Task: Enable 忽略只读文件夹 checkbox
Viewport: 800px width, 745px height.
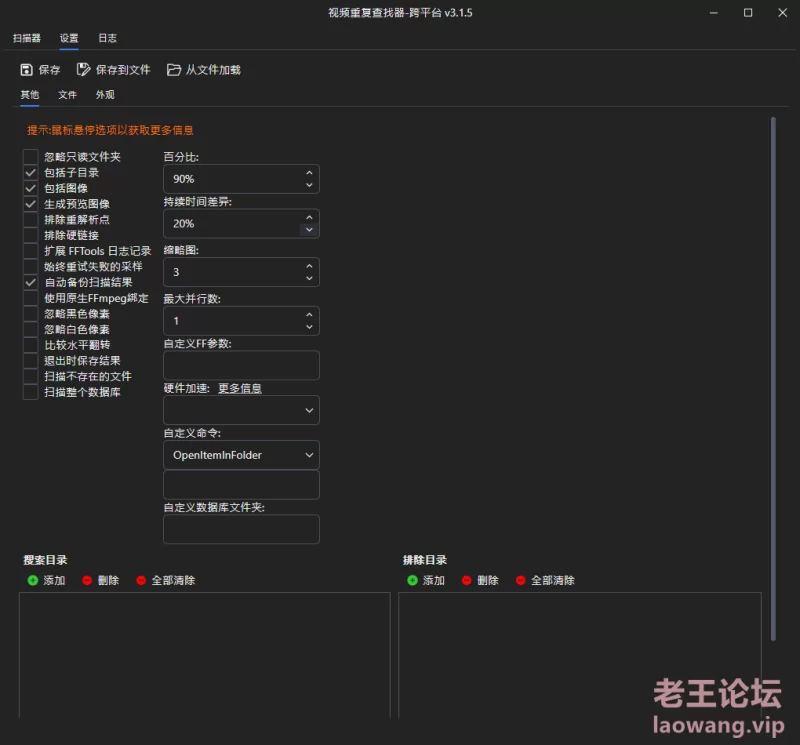Action: click(x=31, y=157)
